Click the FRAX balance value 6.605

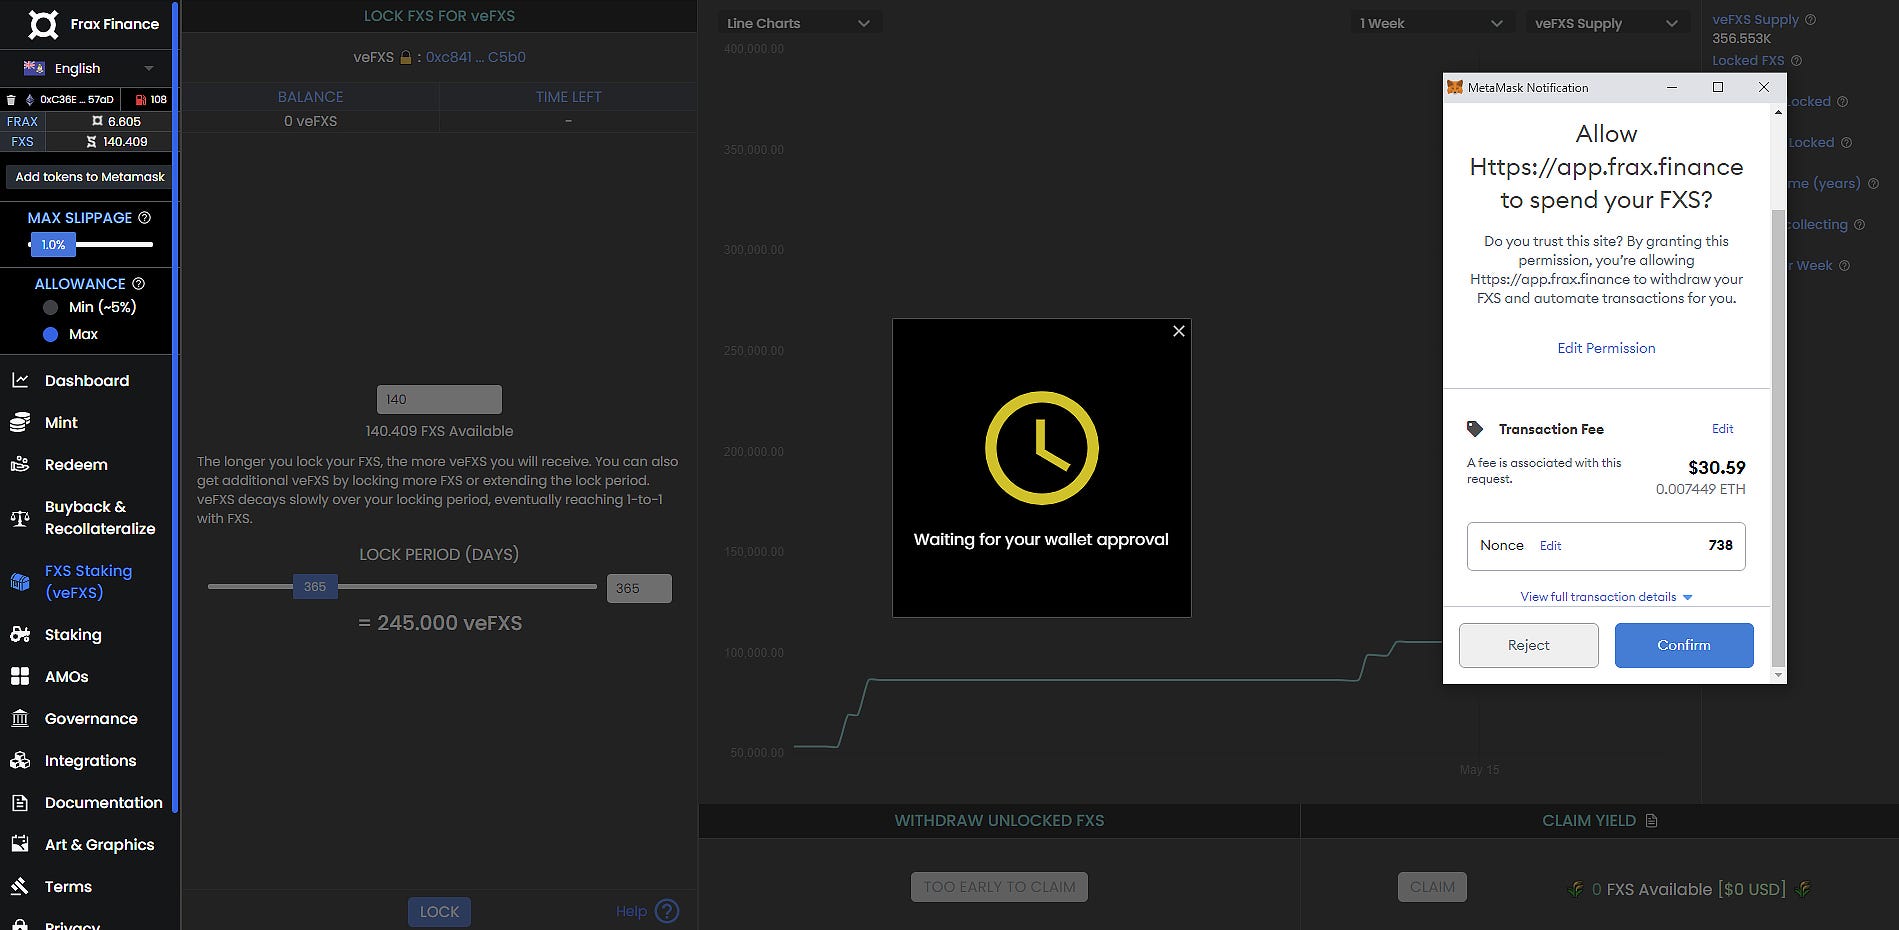pos(124,121)
